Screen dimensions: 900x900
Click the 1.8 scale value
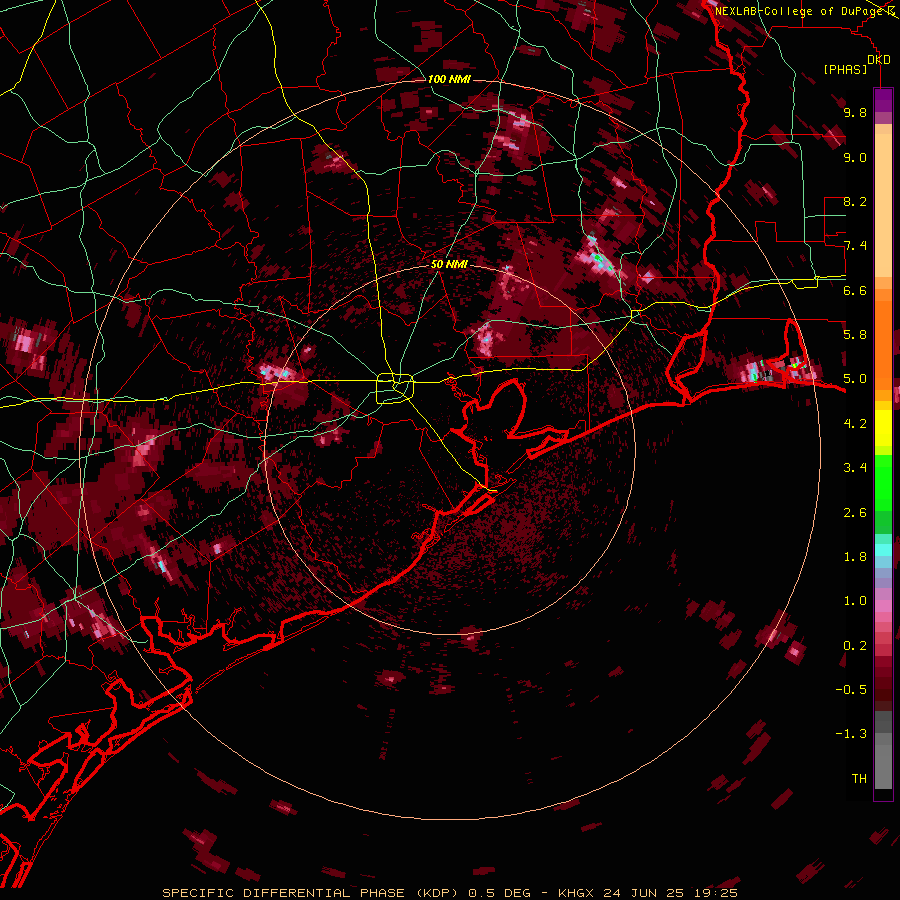[855, 557]
